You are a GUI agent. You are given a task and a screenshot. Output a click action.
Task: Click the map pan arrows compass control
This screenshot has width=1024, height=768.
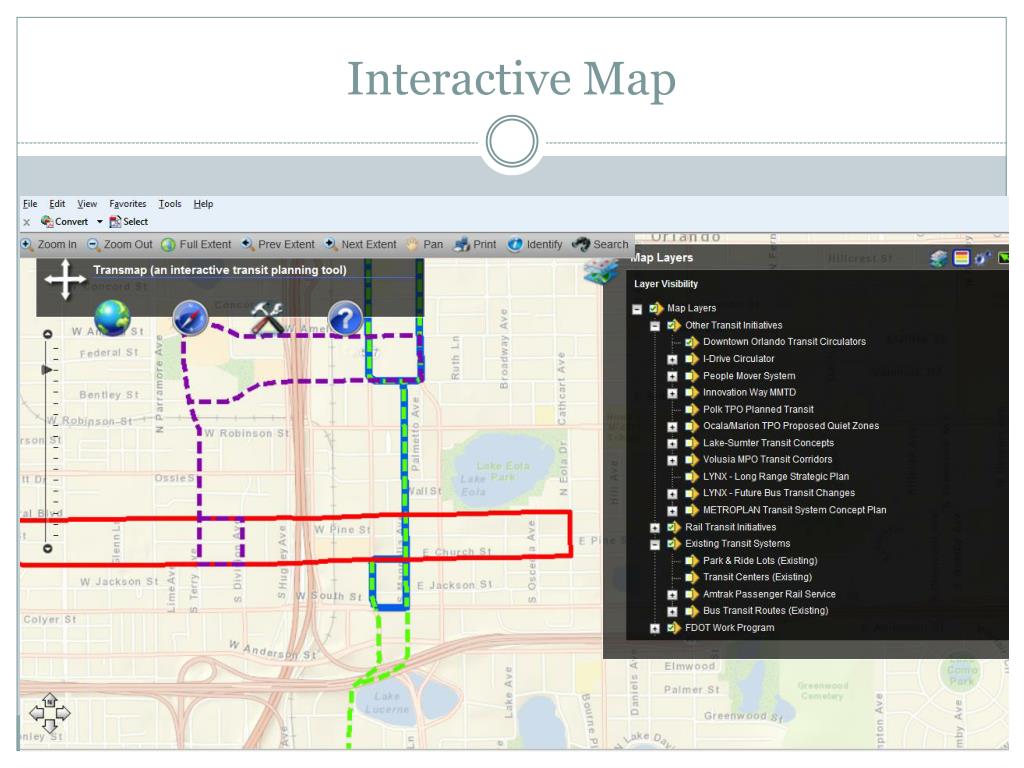(50, 712)
